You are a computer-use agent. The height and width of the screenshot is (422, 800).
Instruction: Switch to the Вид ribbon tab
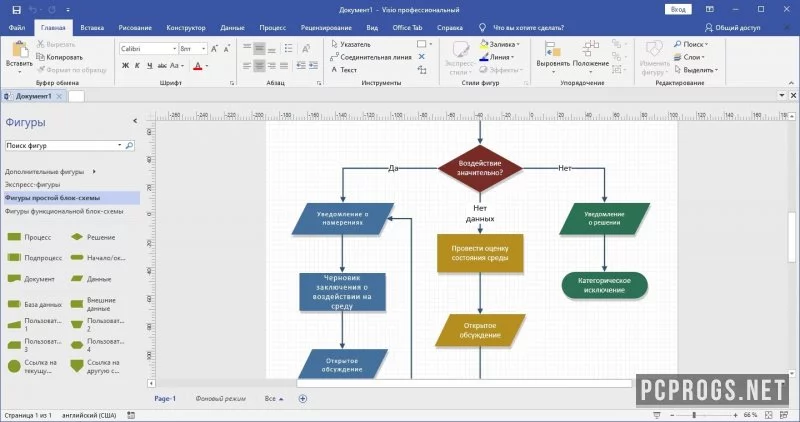[372, 28]
